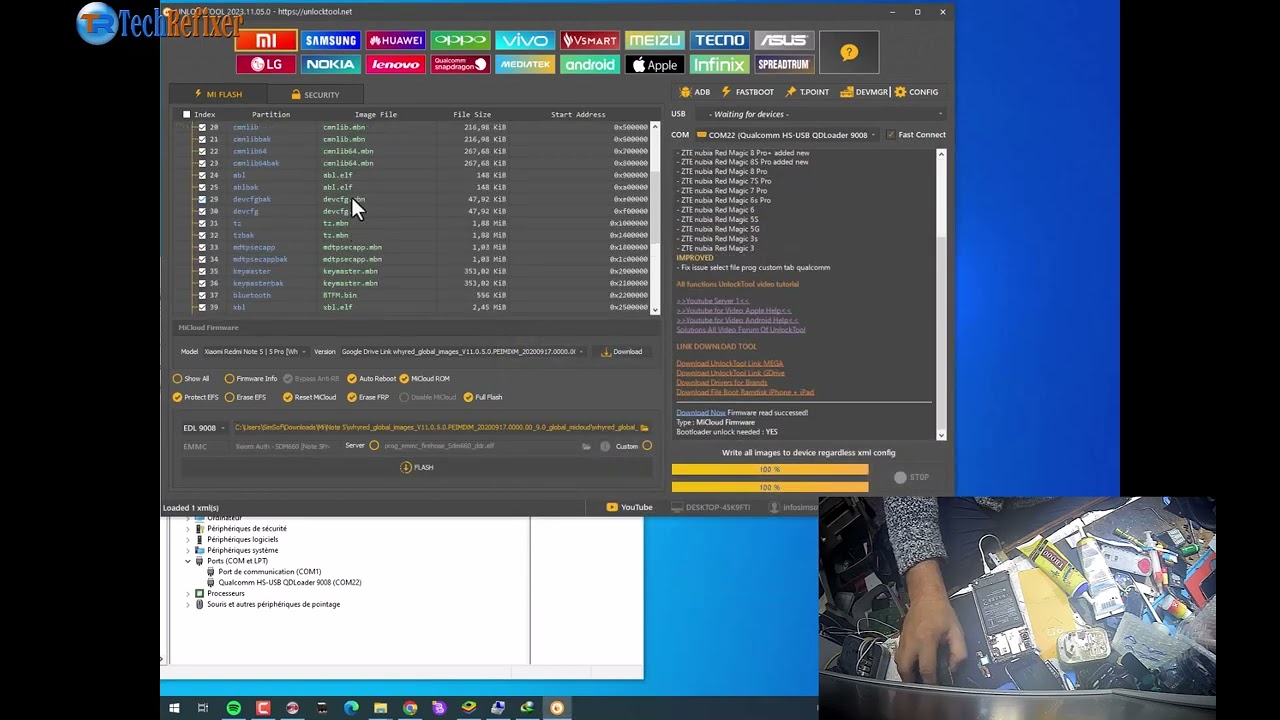
Task: Open Spotify from the taskbar
Action: point(233,708)
